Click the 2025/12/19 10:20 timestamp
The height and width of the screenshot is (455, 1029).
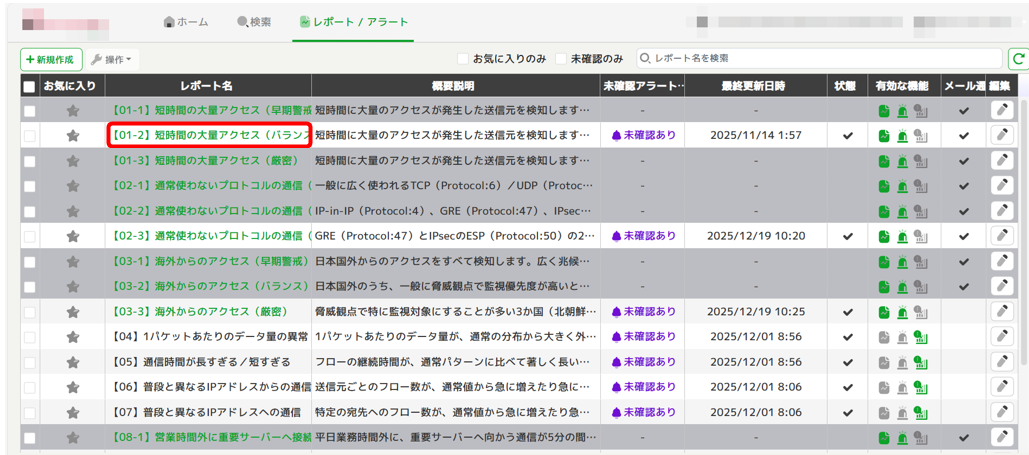point(758,236)
